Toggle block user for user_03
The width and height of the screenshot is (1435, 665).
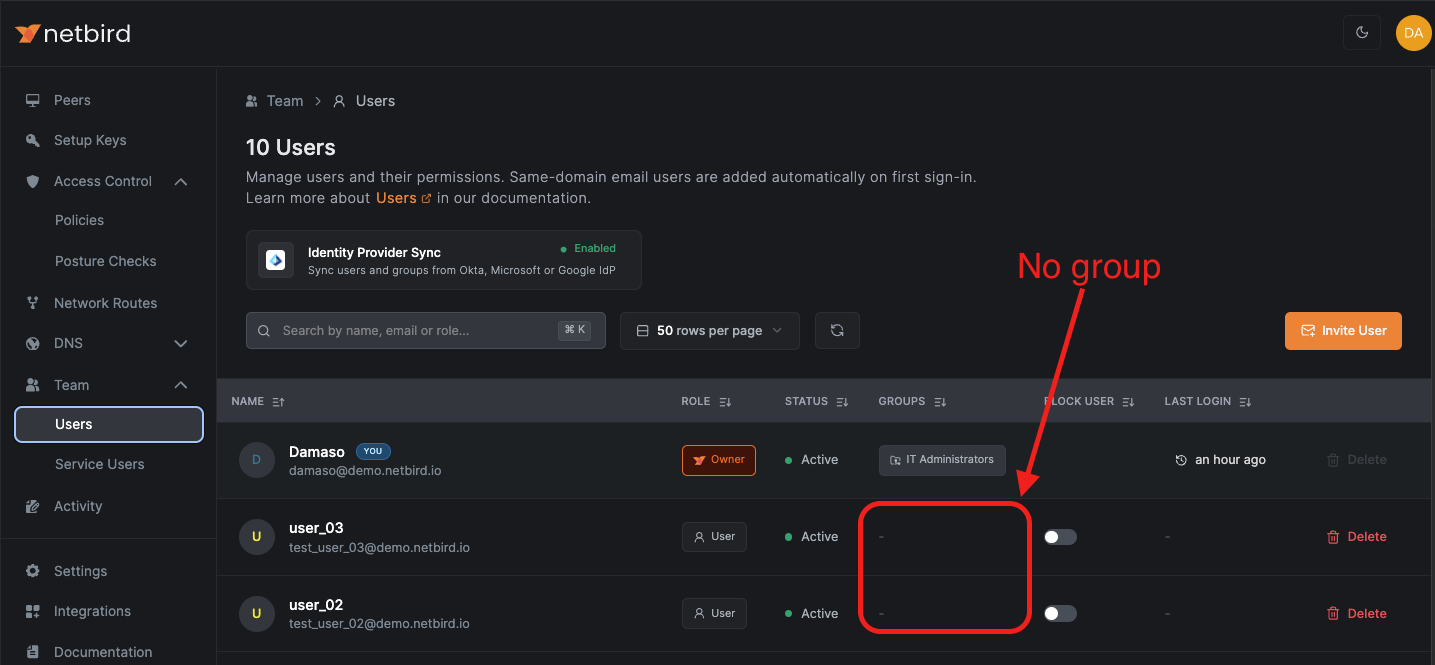[1060, 537]
